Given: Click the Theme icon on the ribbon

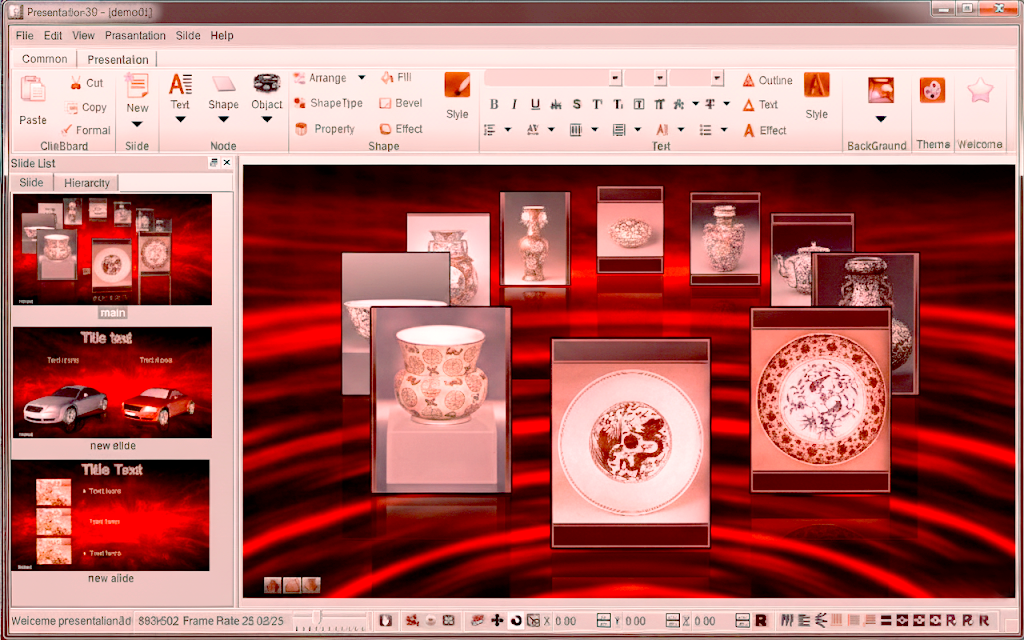Looking at the screenshot, I should click(x=933, y=92).
